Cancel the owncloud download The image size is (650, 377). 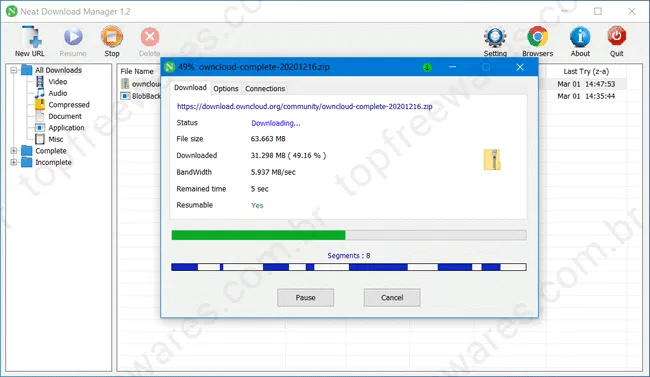392,298
